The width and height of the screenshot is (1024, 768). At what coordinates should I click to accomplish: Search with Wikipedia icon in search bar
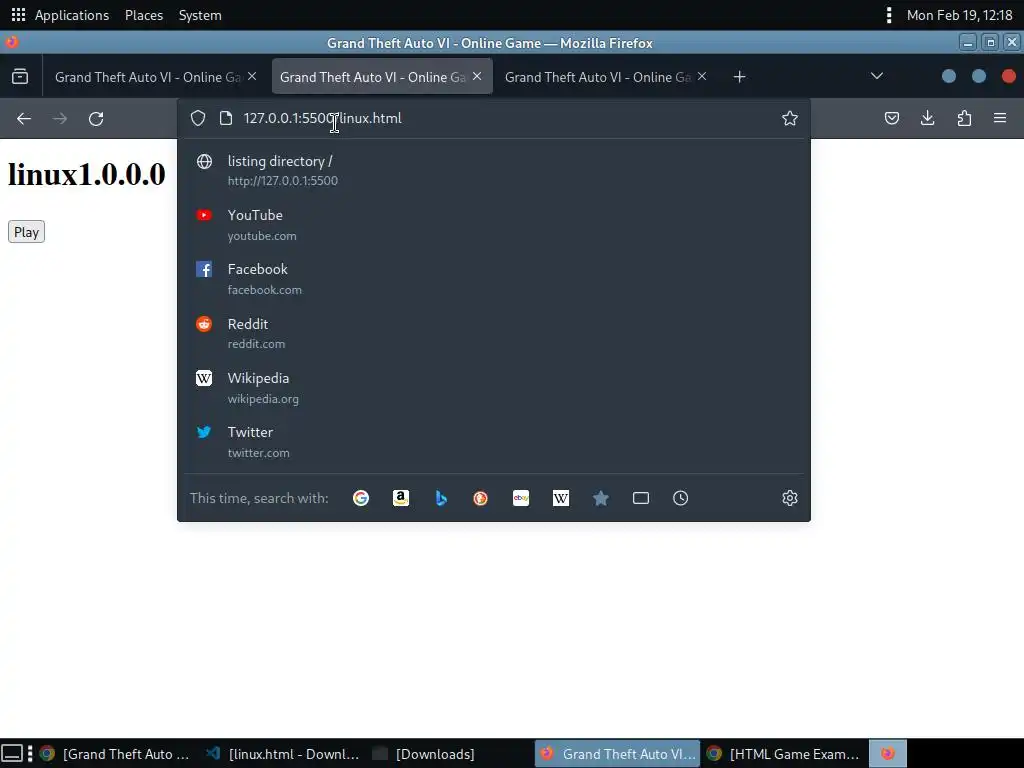(560, 498)
